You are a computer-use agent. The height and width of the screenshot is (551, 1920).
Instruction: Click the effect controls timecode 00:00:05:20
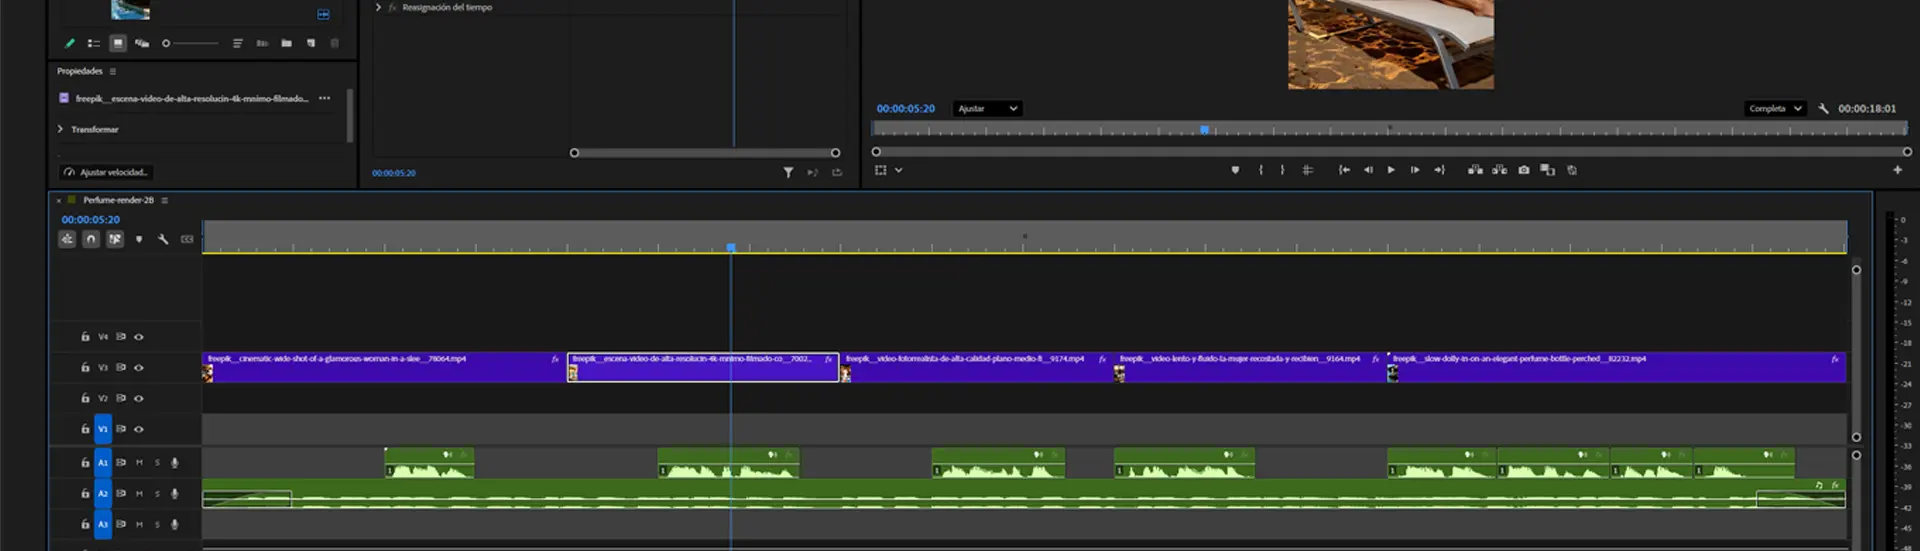(394, 173)
